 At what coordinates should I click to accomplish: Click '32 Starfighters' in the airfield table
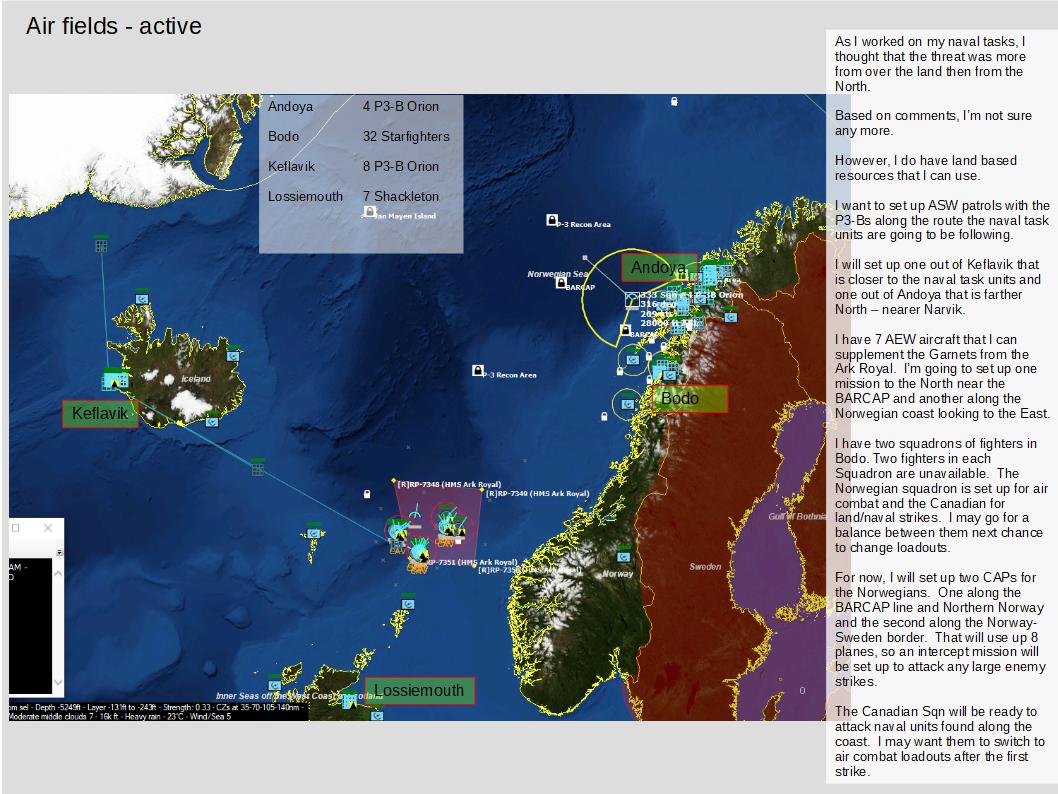[x=406, y=136]
